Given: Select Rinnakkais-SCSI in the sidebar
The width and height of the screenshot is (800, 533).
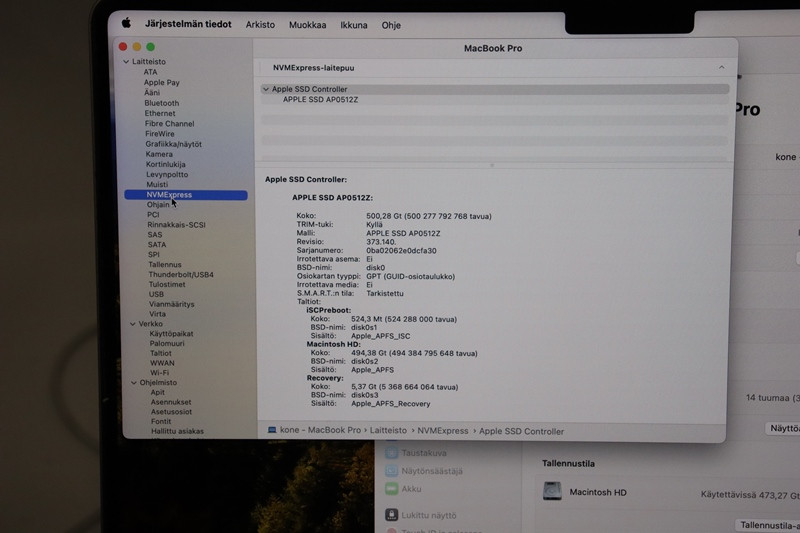Looking at the screenshot, I should pos(177,224).
